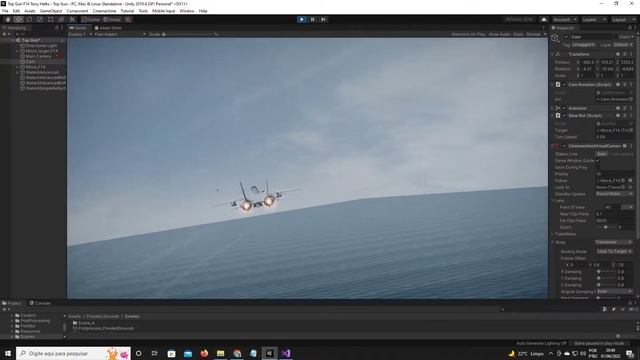
Task: Open the cloud services icon
Action: 544,20
